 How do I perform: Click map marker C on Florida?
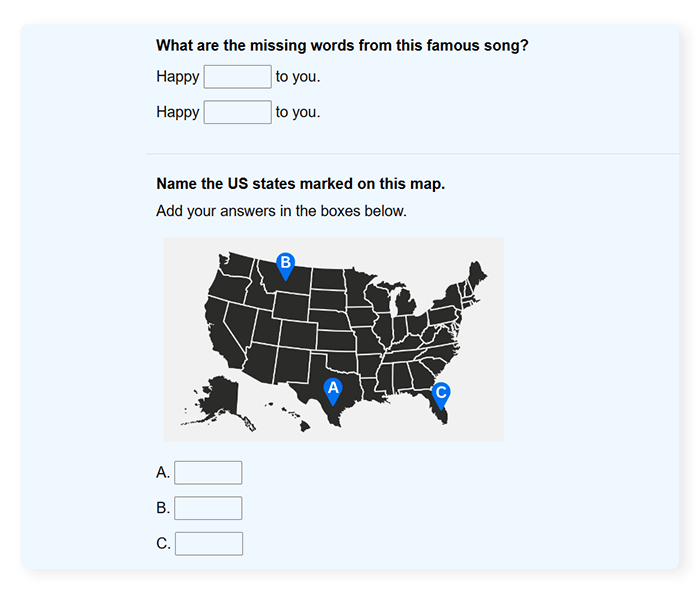pos(441,394)
